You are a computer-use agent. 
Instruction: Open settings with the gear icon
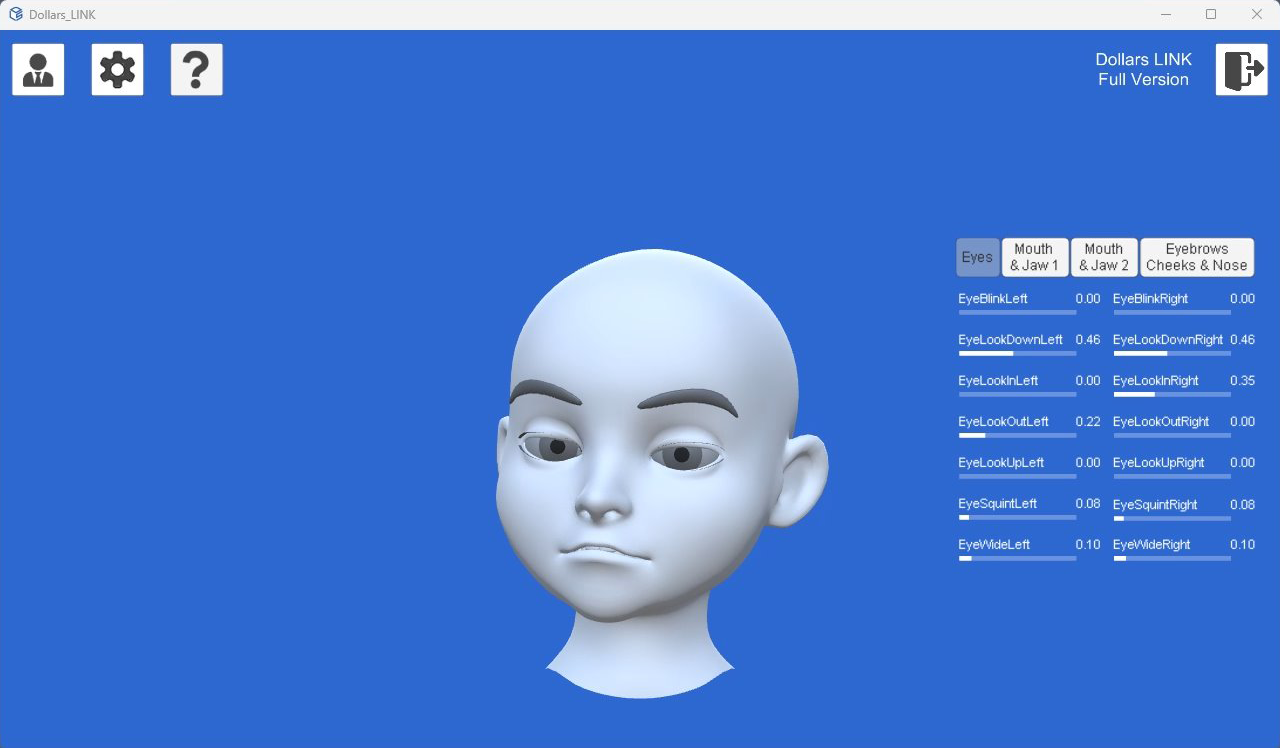tap(117, 70)
